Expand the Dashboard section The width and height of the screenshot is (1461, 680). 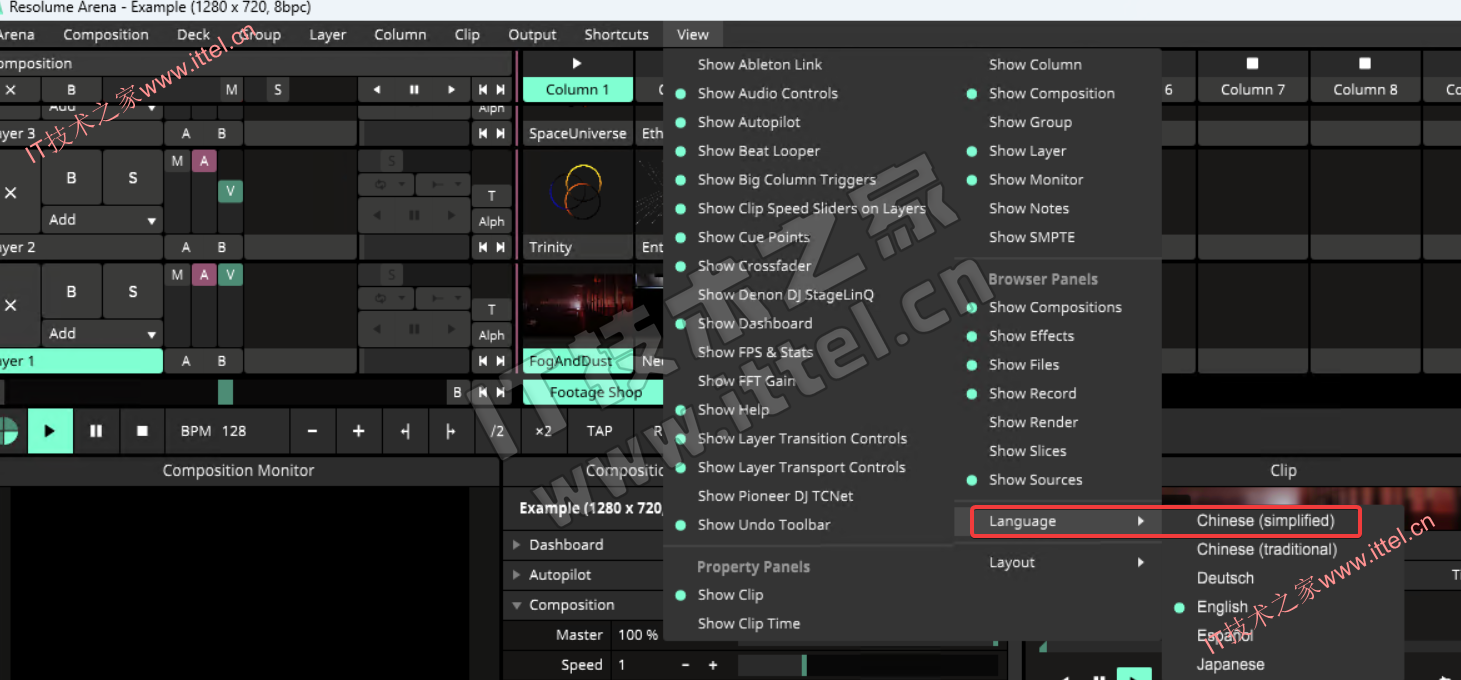point(565,545)
